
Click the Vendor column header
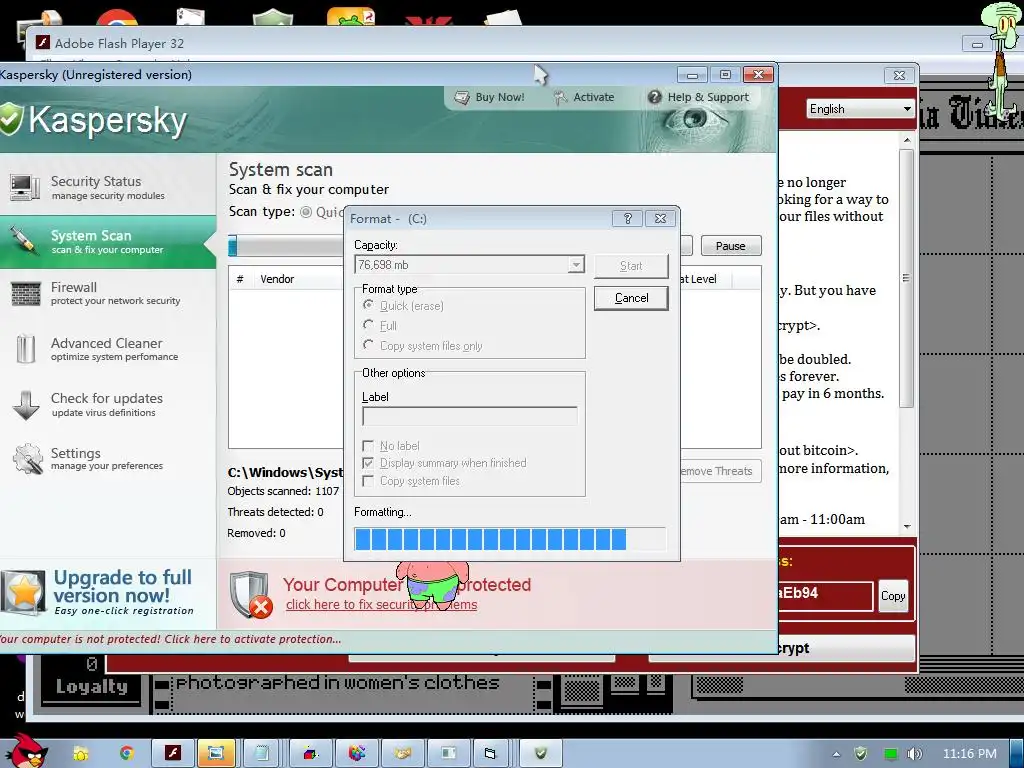click(277, 279)
